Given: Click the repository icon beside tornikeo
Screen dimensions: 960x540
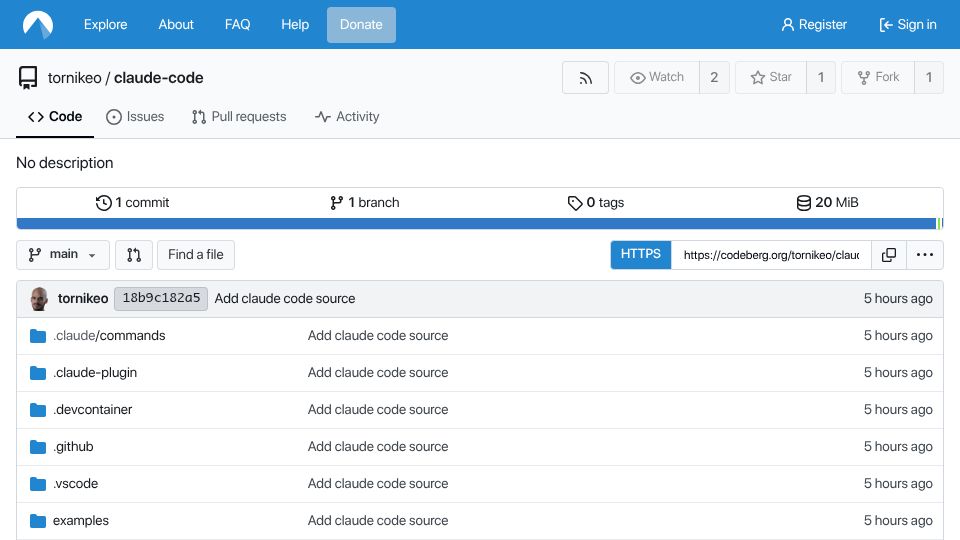Looking at the screenshot, I should [x=28, y=78].
